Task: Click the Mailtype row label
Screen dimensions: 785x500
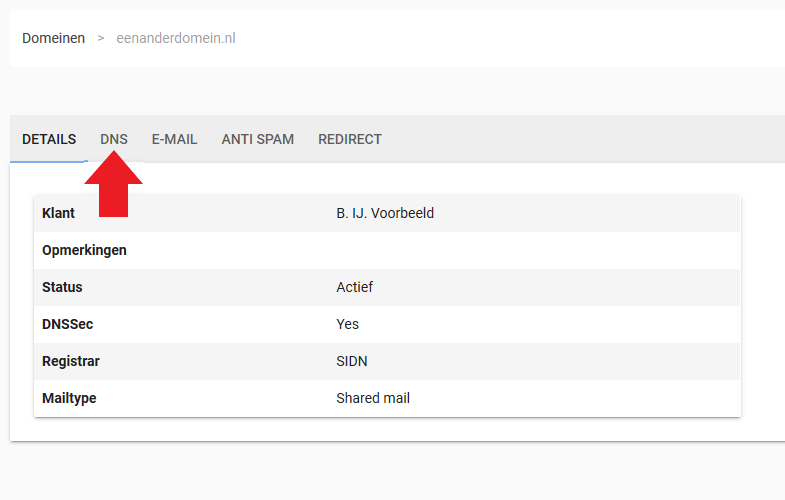Action: coord(69,398)
